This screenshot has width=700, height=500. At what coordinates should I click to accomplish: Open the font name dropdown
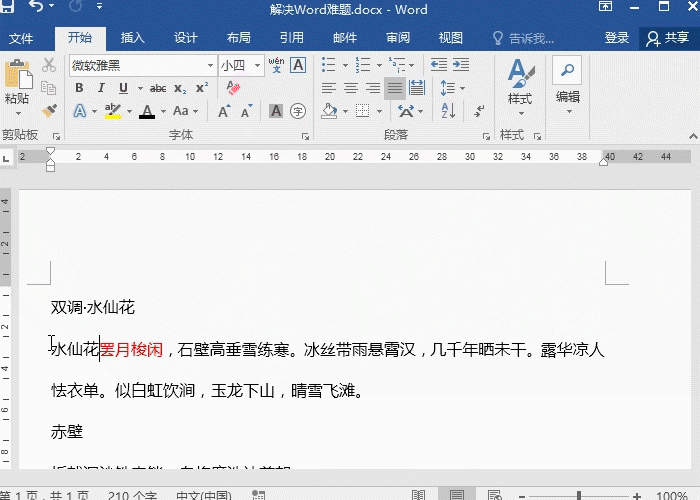[x=210, y=66]
